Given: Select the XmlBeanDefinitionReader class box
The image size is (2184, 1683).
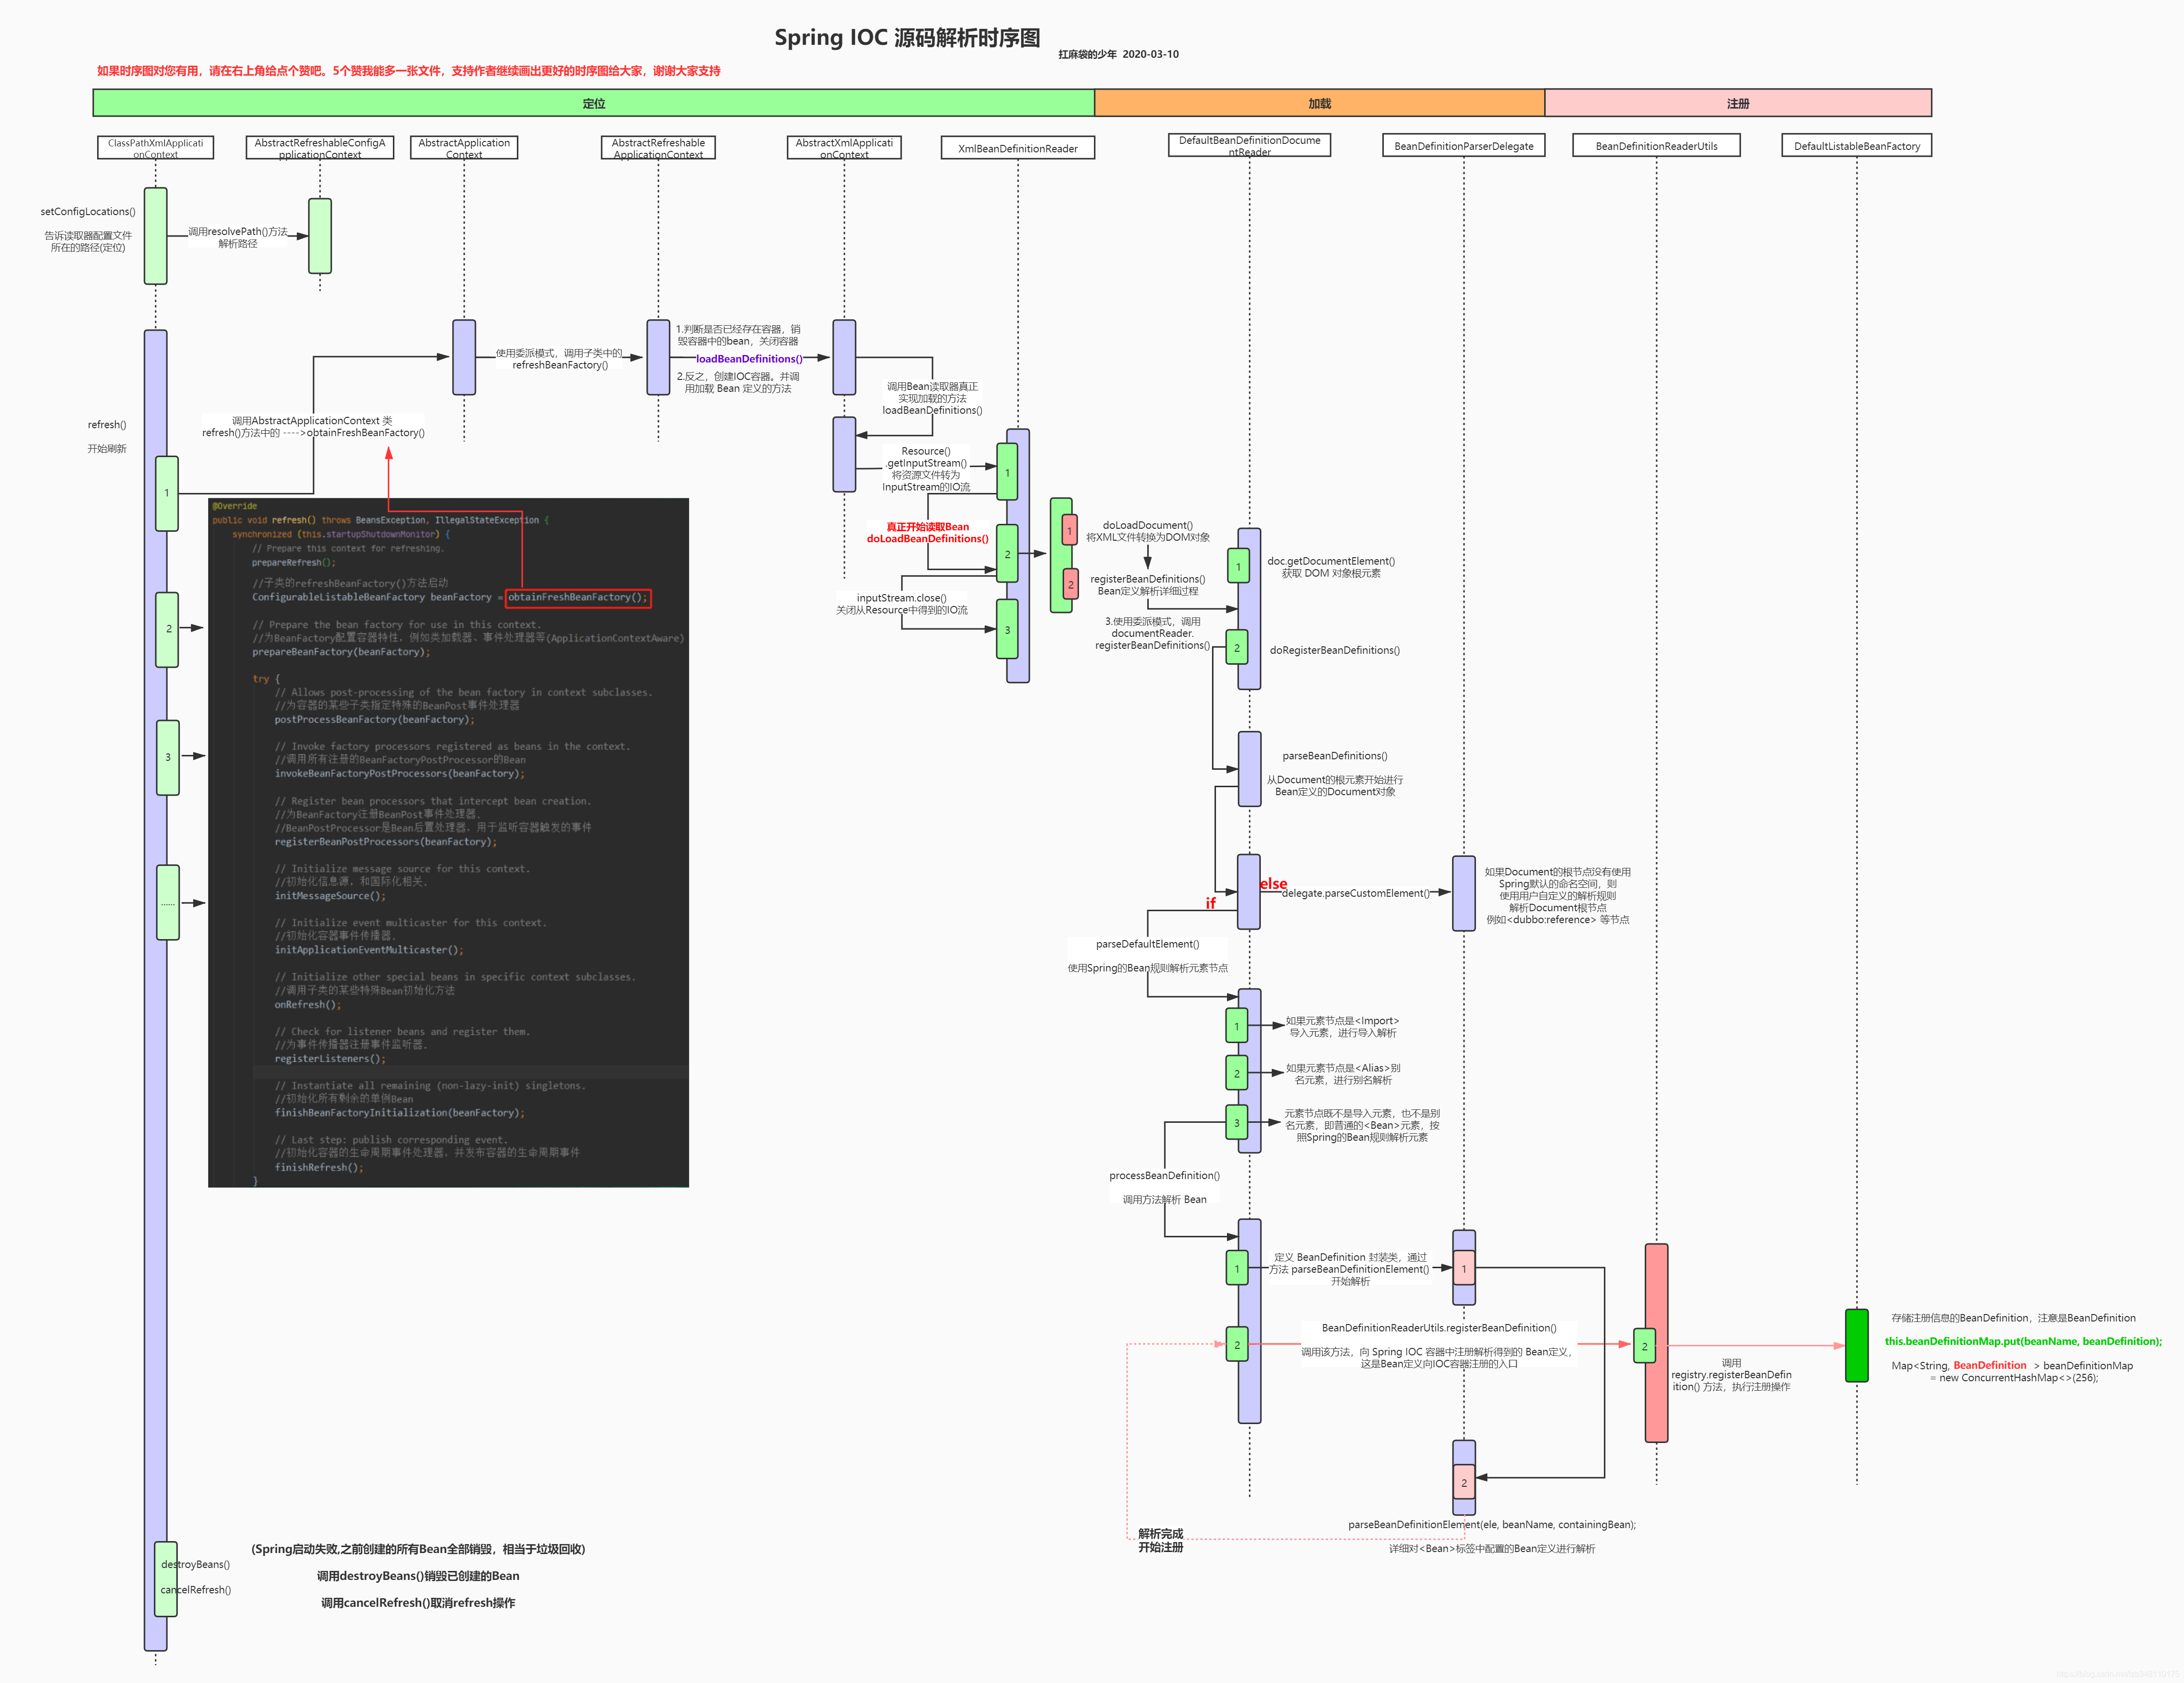Looking at the screenshot, I should (1018, 148).
